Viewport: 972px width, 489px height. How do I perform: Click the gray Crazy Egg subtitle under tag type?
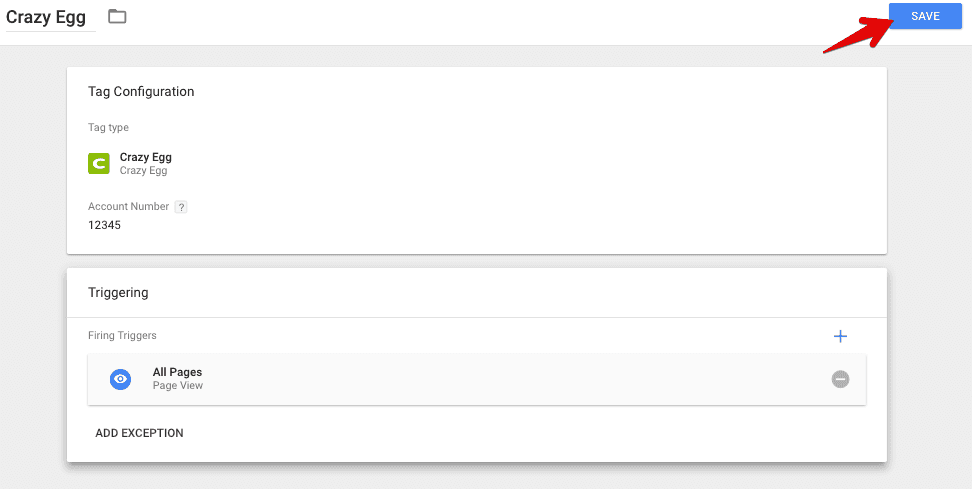pos(143,171)
